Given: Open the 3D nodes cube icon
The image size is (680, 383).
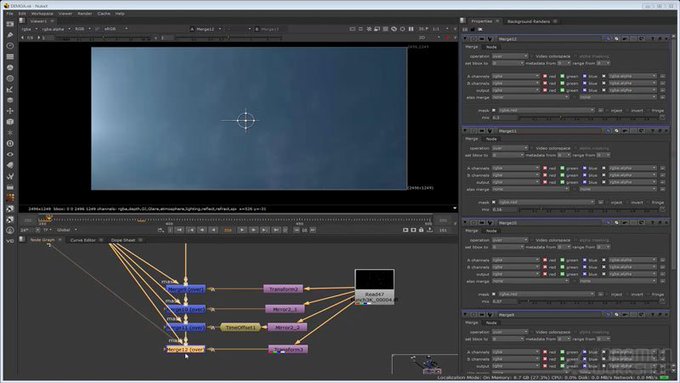Looking at the screenshot, I should click(x=10, y=121).
